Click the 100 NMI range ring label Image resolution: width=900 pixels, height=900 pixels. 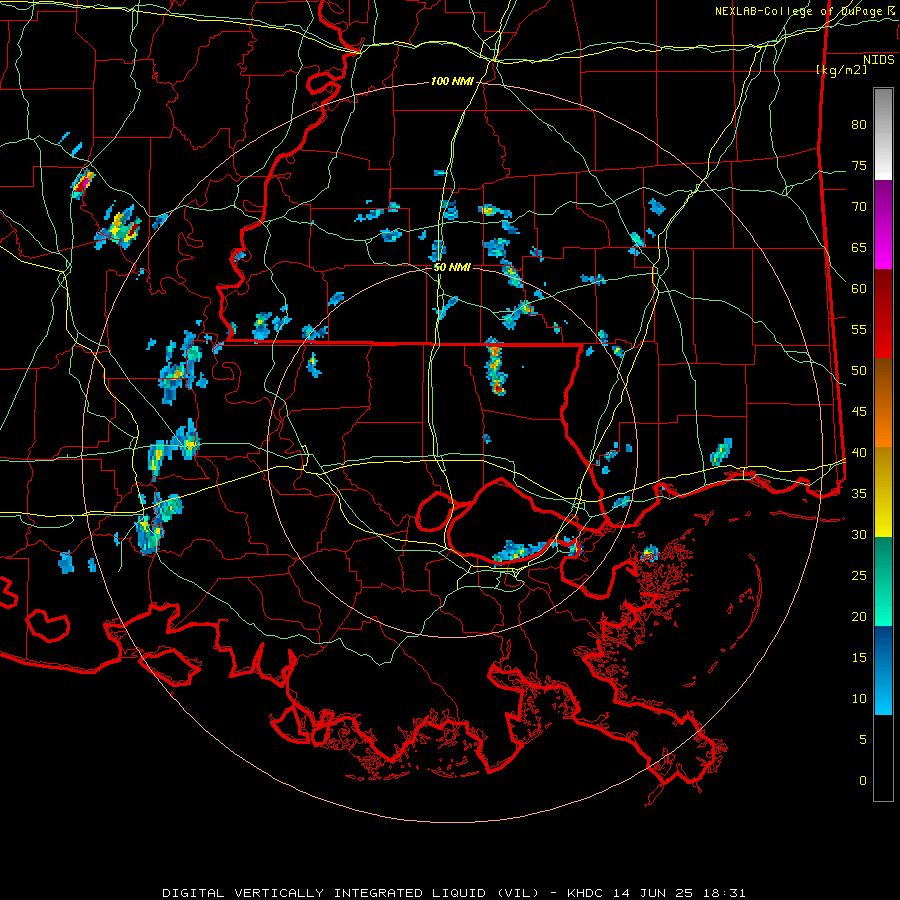(452, 82)
